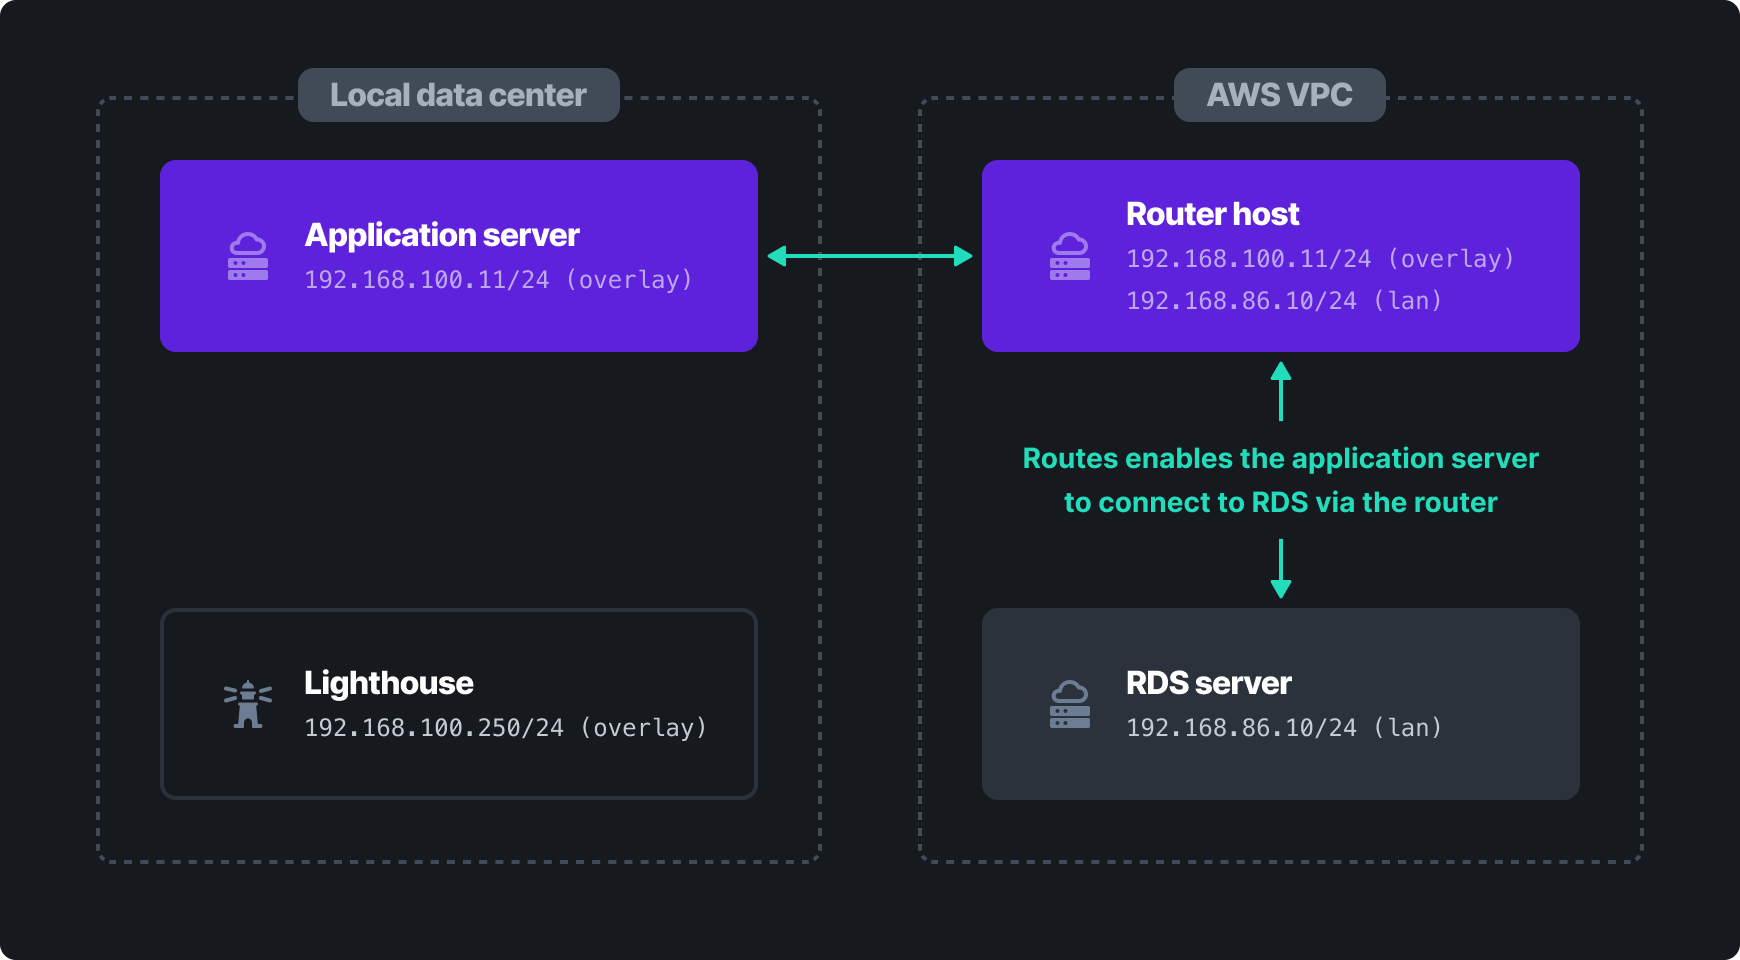The image size is (1740, 960).
Task: Select the 192.168.100.11/24 overlay address
Action: coord(497,280)
